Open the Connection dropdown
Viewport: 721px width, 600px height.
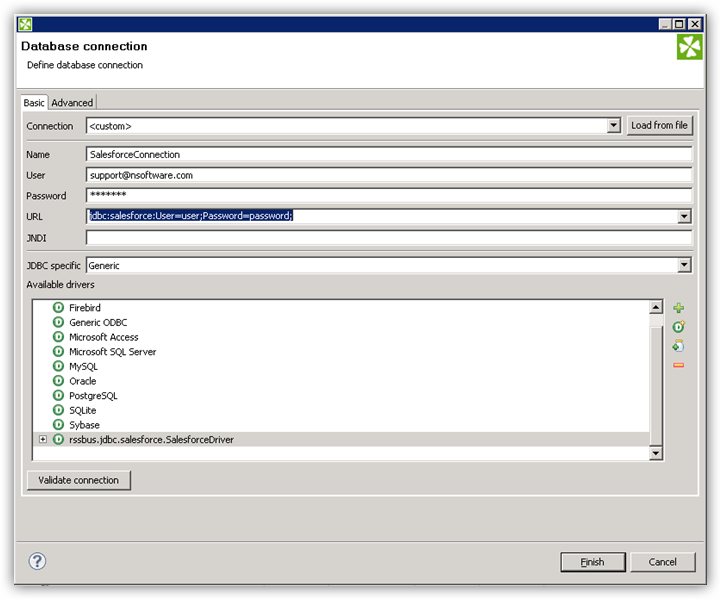point(614,126)
